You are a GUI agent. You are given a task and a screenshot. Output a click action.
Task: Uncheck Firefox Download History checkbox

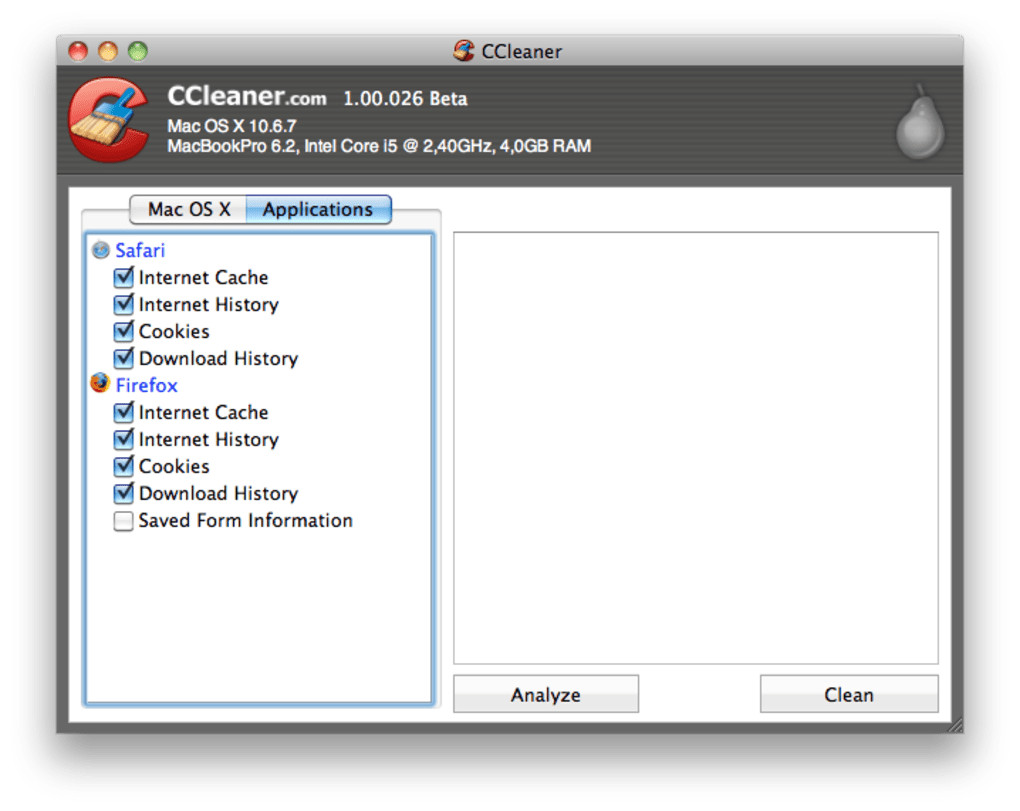[123, 493]
